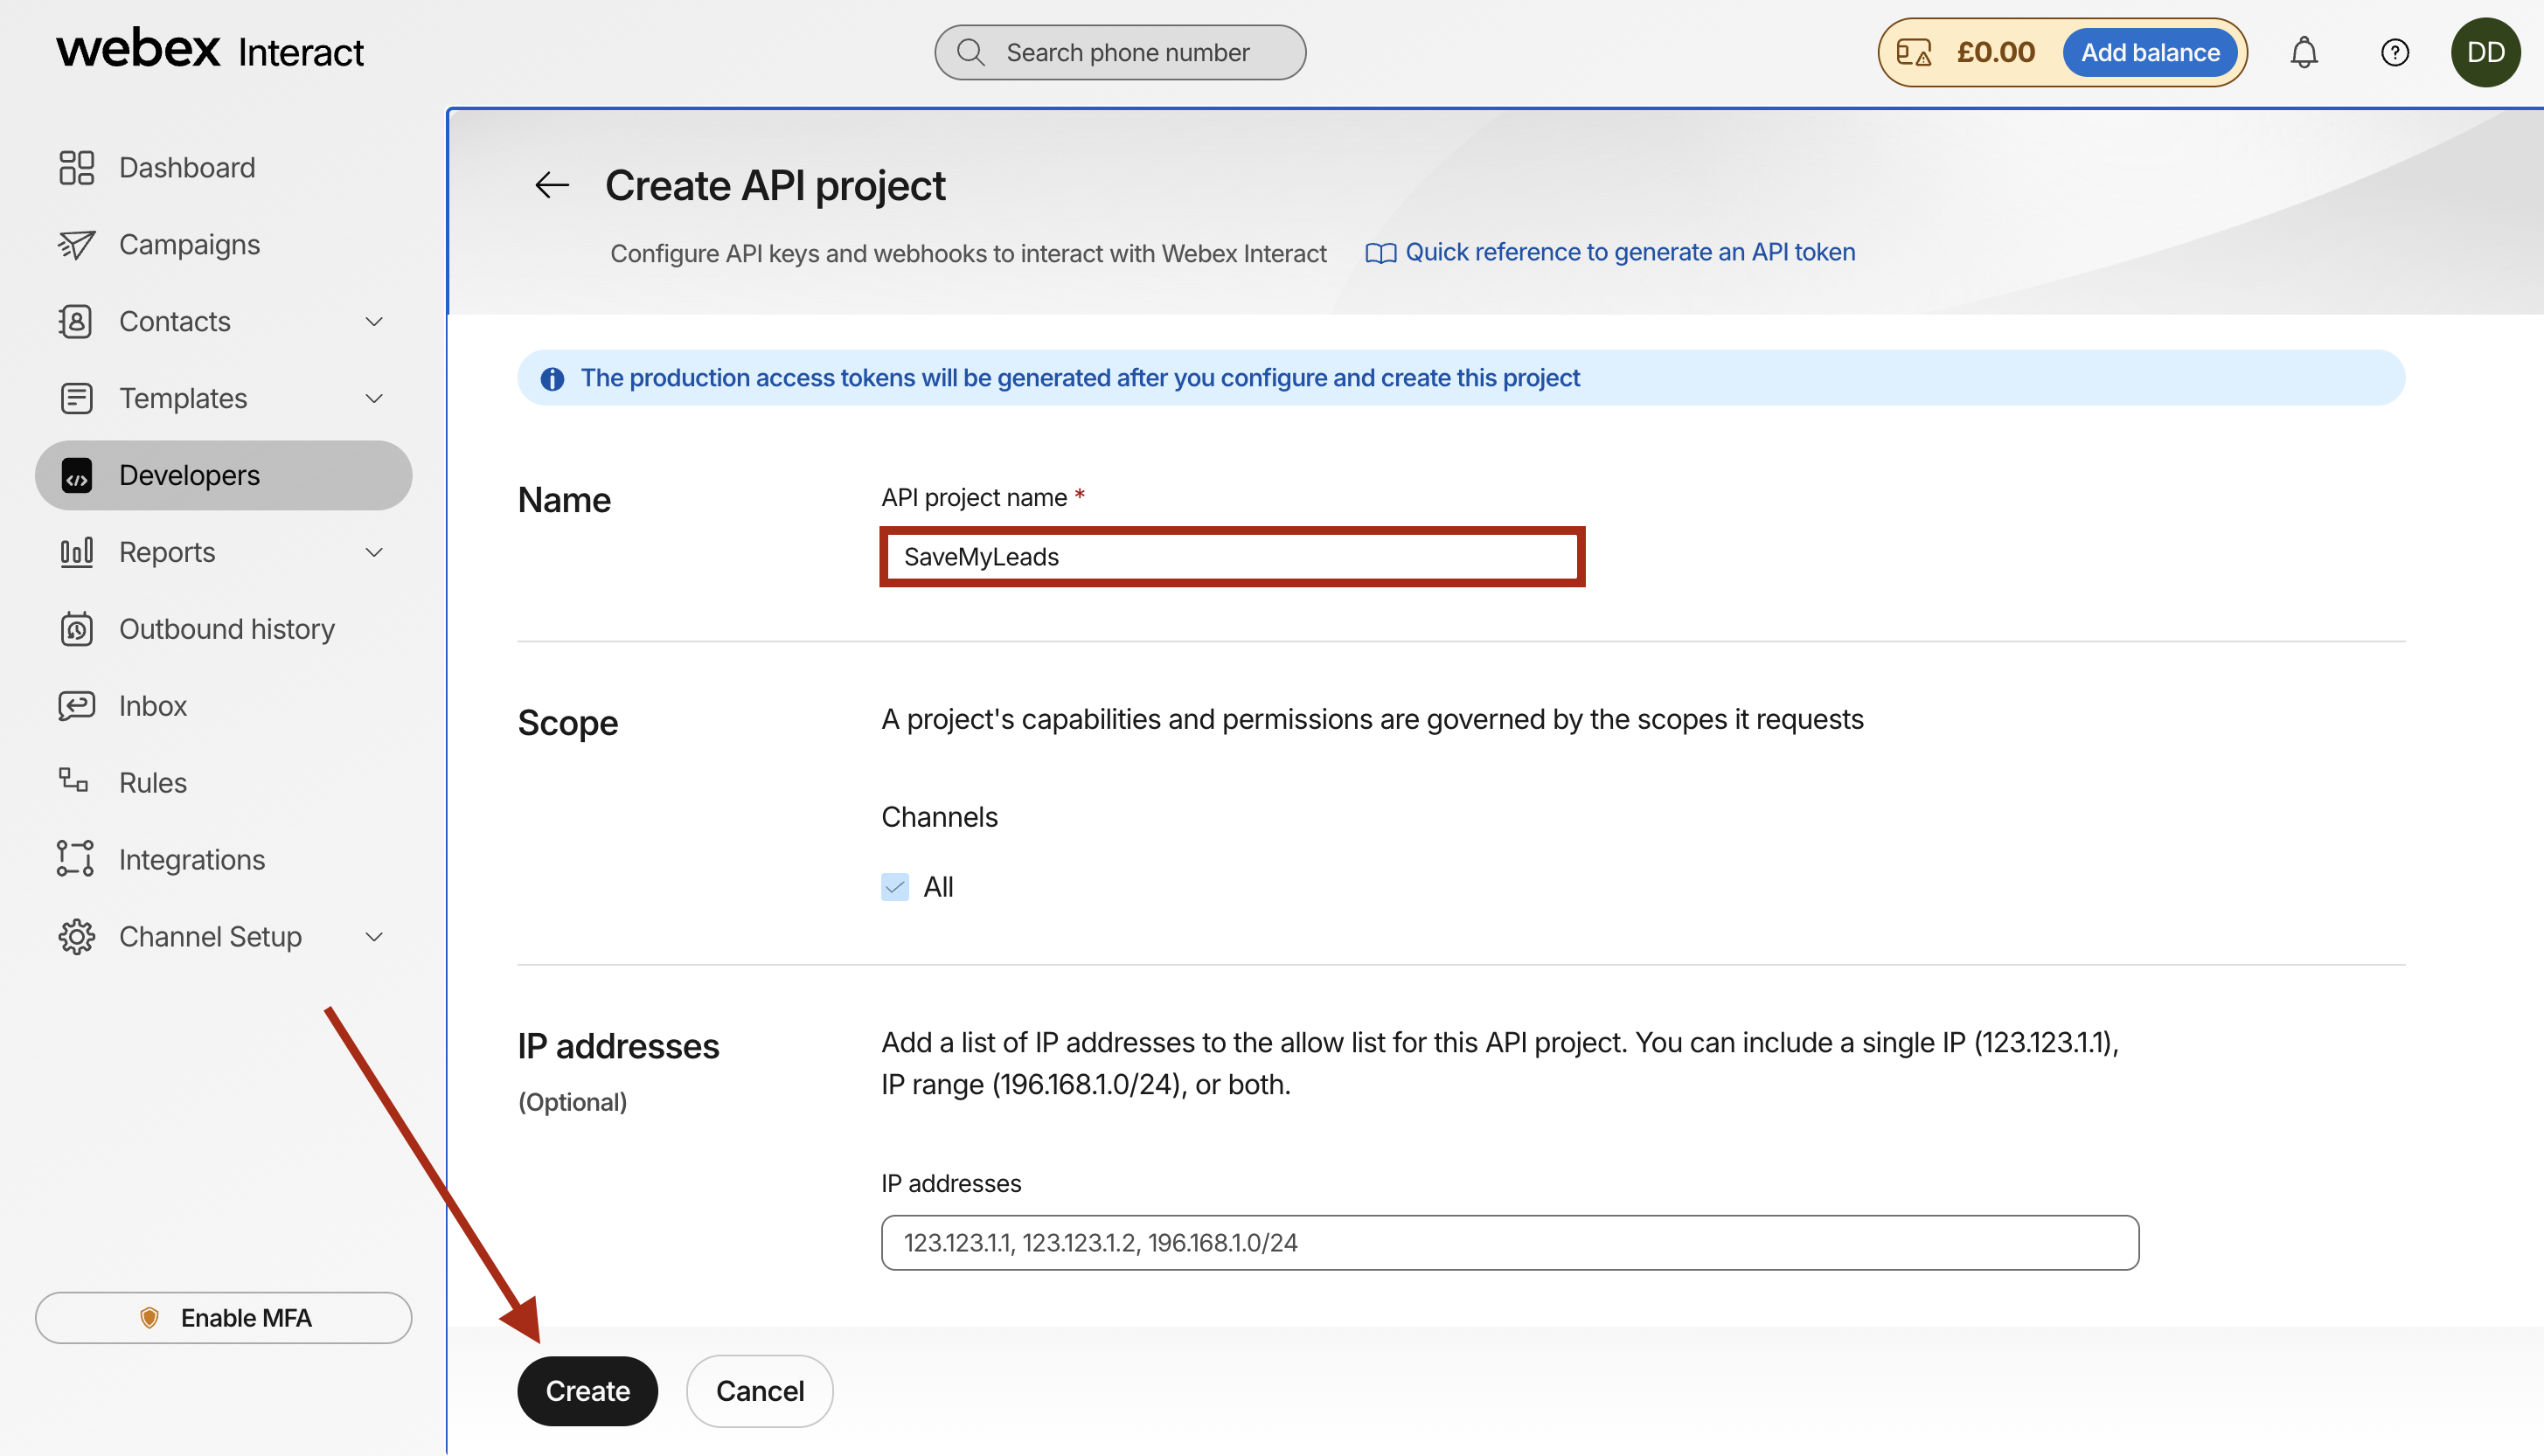Expand the Channel Setup submenu chevron
The width and height of the screenshot is (2544, 1456).
[374, 936]
